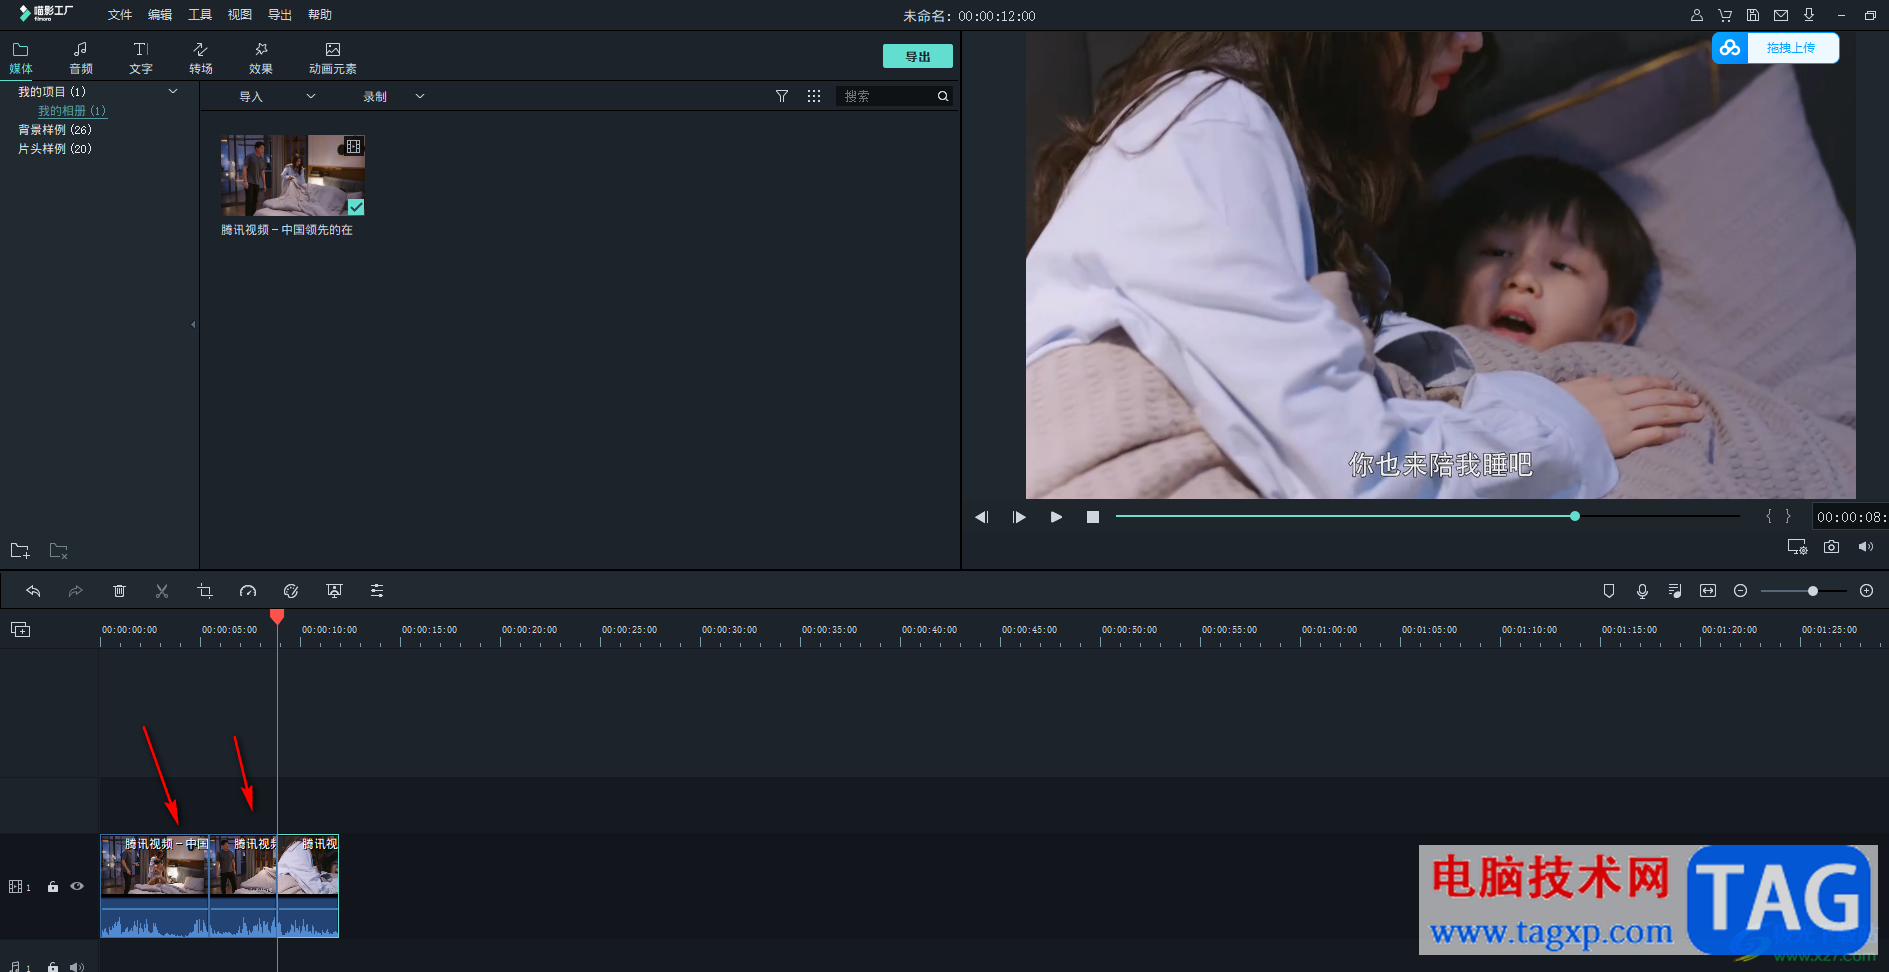Record voiceover with microphone icon
The height and width of the screenshot is (972, 1889).
point(1642,591)
